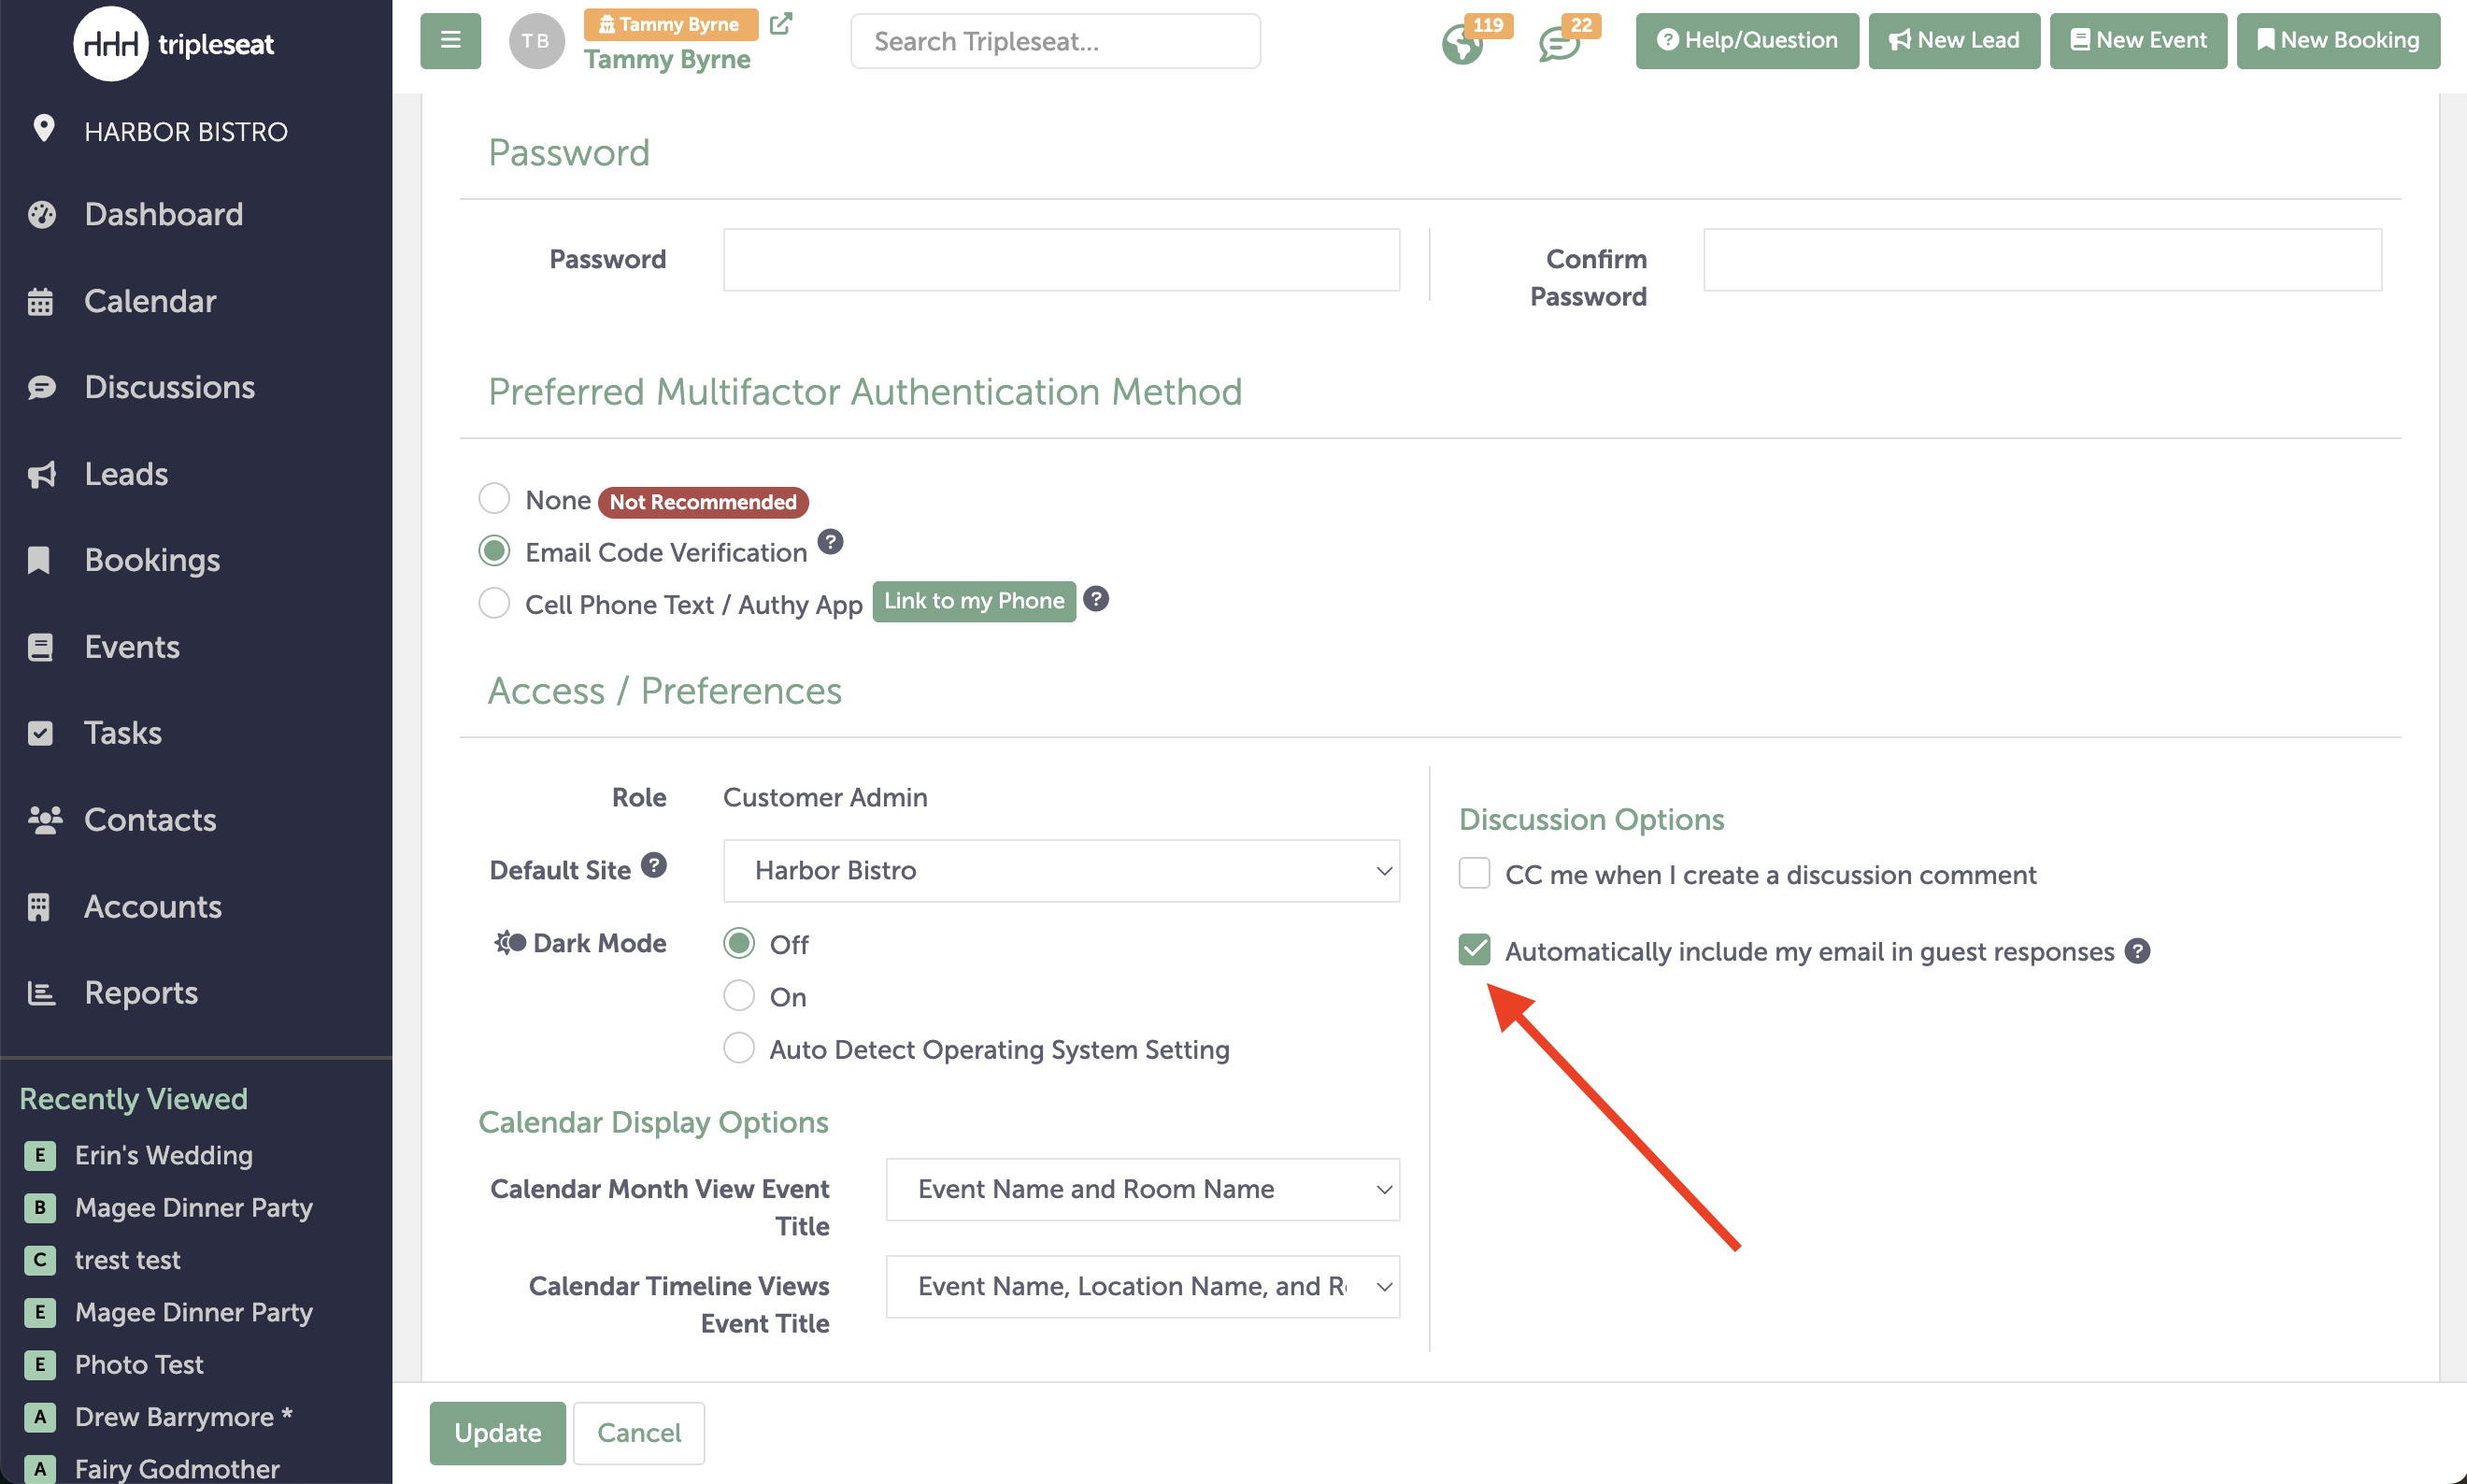Open help icon next to Link to my Phone

[x=1096, y=598]
